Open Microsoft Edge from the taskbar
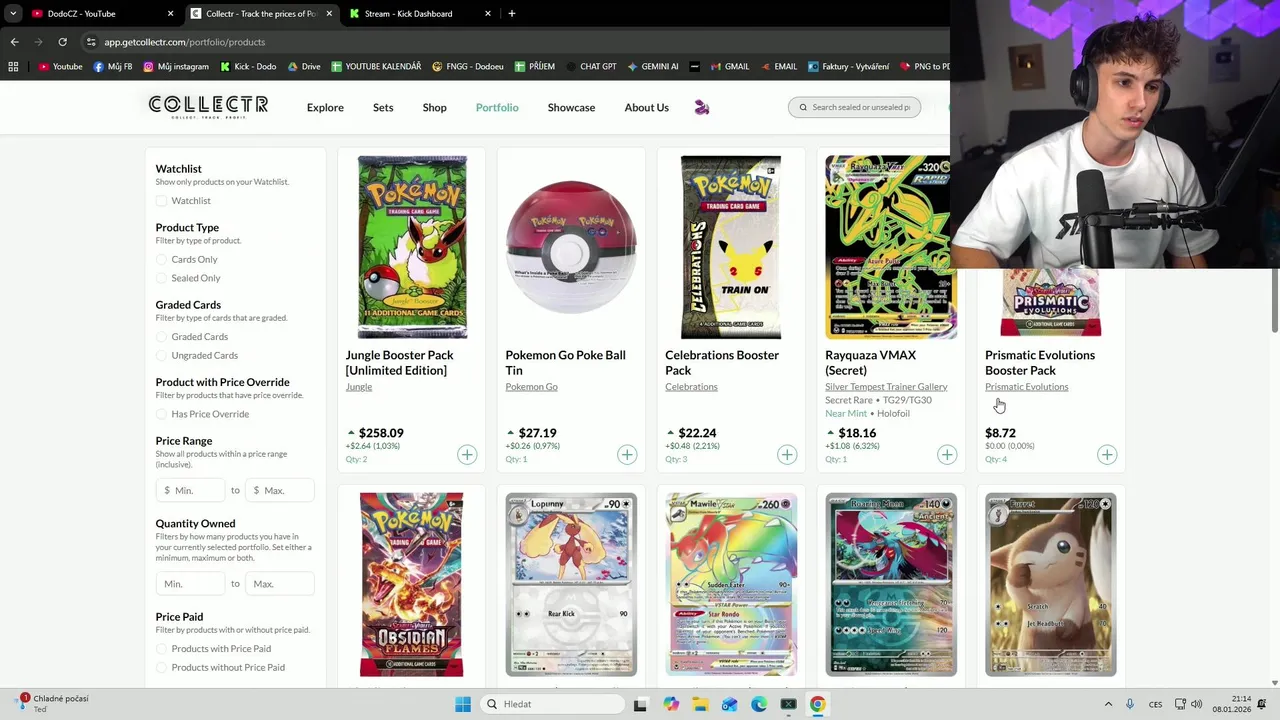Image resolution: width=1280 pixels, height=720 pixels. pos(759,704)
